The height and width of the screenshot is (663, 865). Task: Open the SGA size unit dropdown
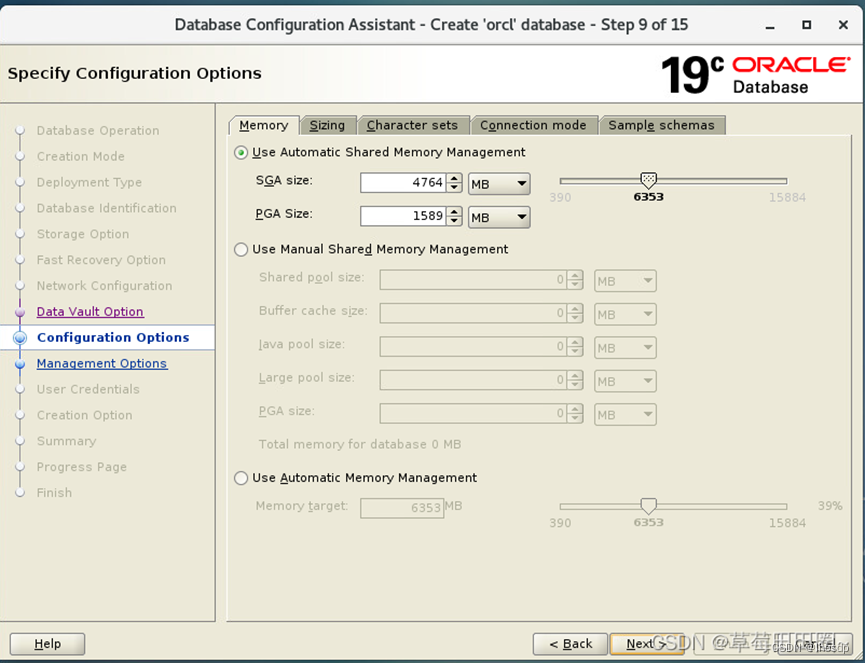click(499, 184)
